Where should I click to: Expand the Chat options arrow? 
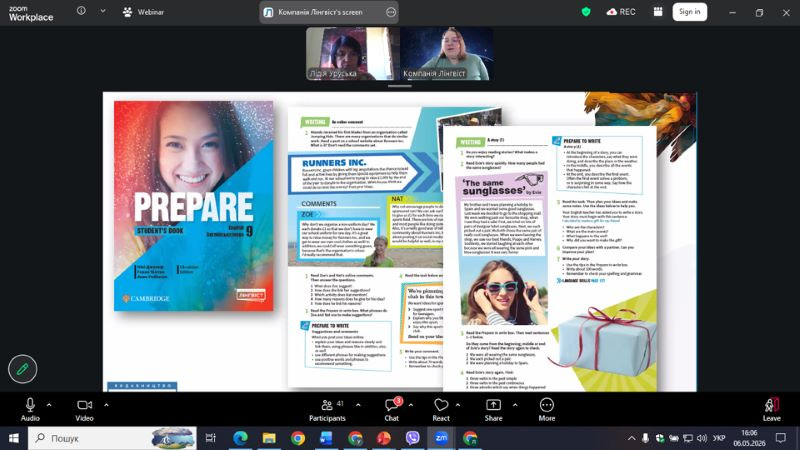click(411, 405)
